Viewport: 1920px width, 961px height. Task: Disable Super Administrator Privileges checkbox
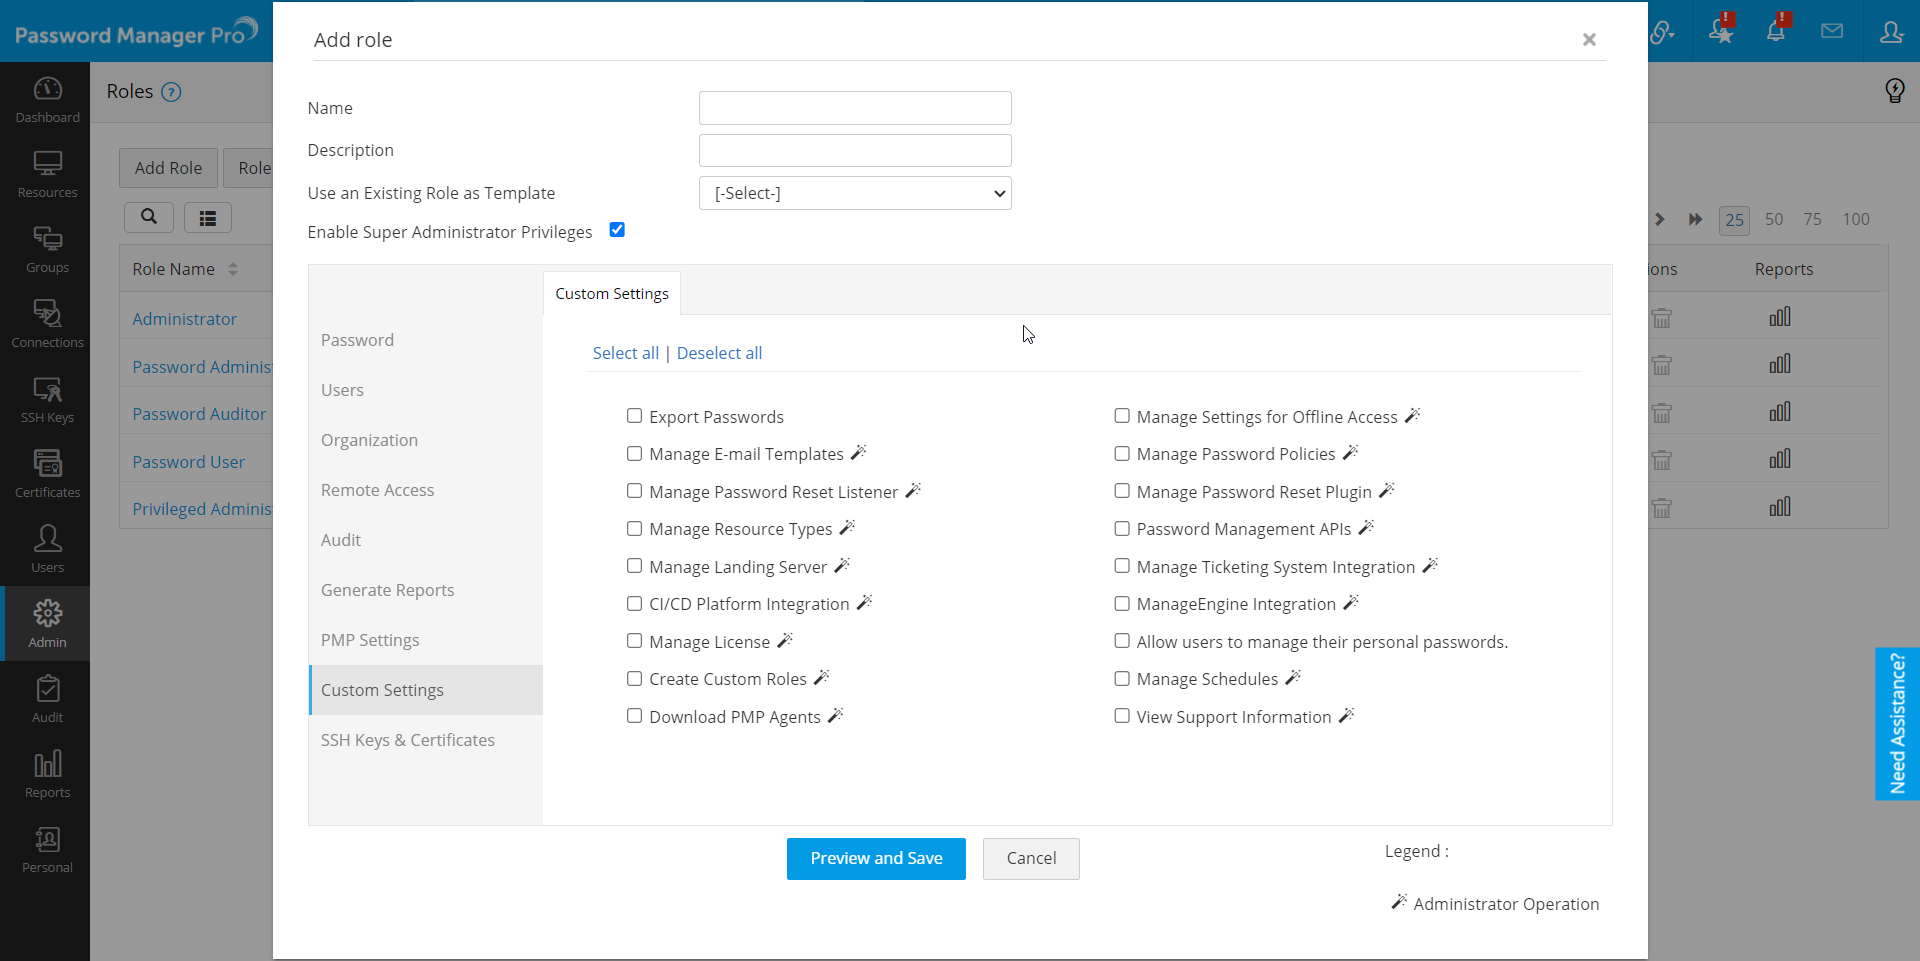[617, 230]
